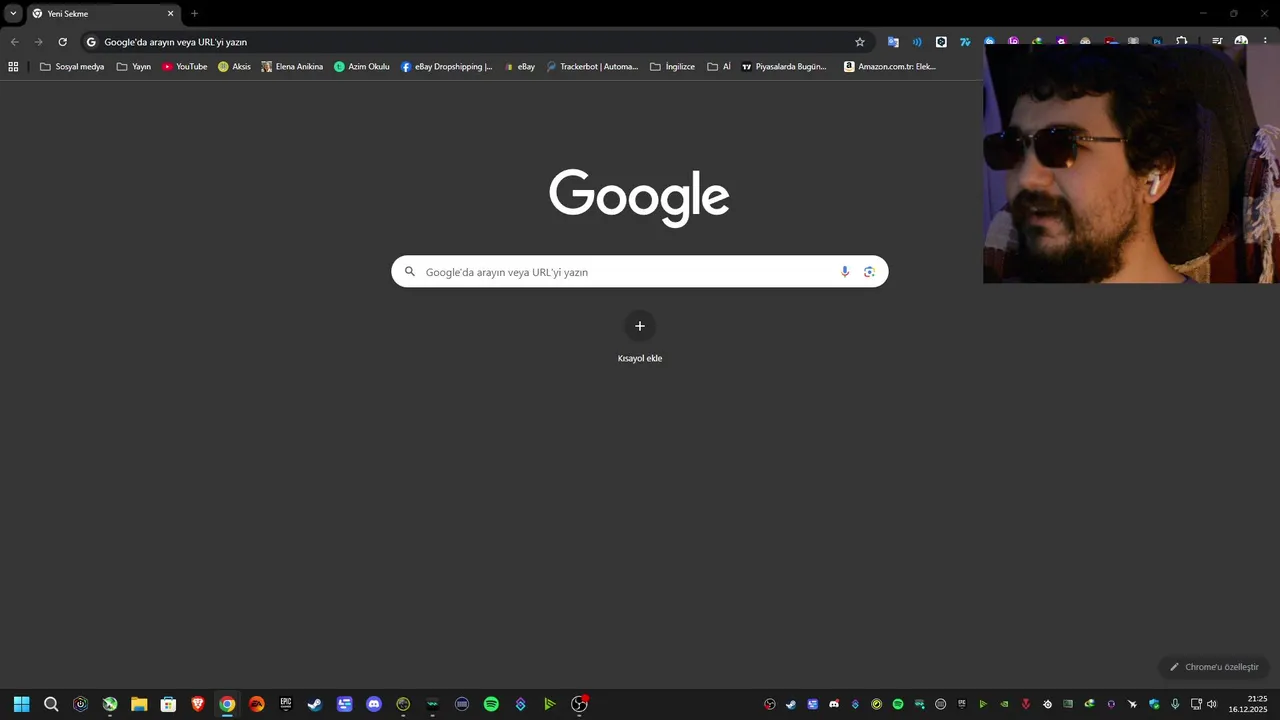Open the Chrome apps grid icon
The height and width of the screenshot is (720, 1280).
13,67
